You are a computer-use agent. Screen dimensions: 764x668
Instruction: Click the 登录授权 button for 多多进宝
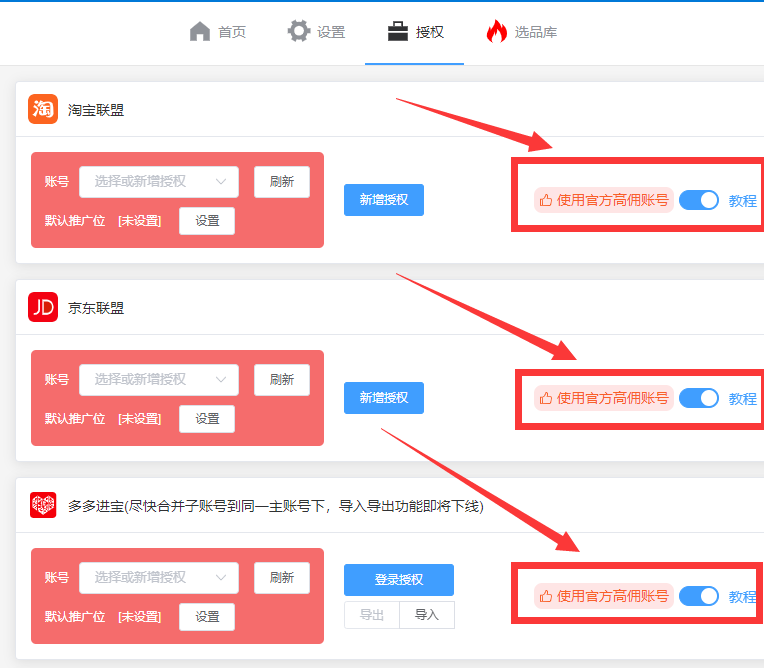[399, 580]
